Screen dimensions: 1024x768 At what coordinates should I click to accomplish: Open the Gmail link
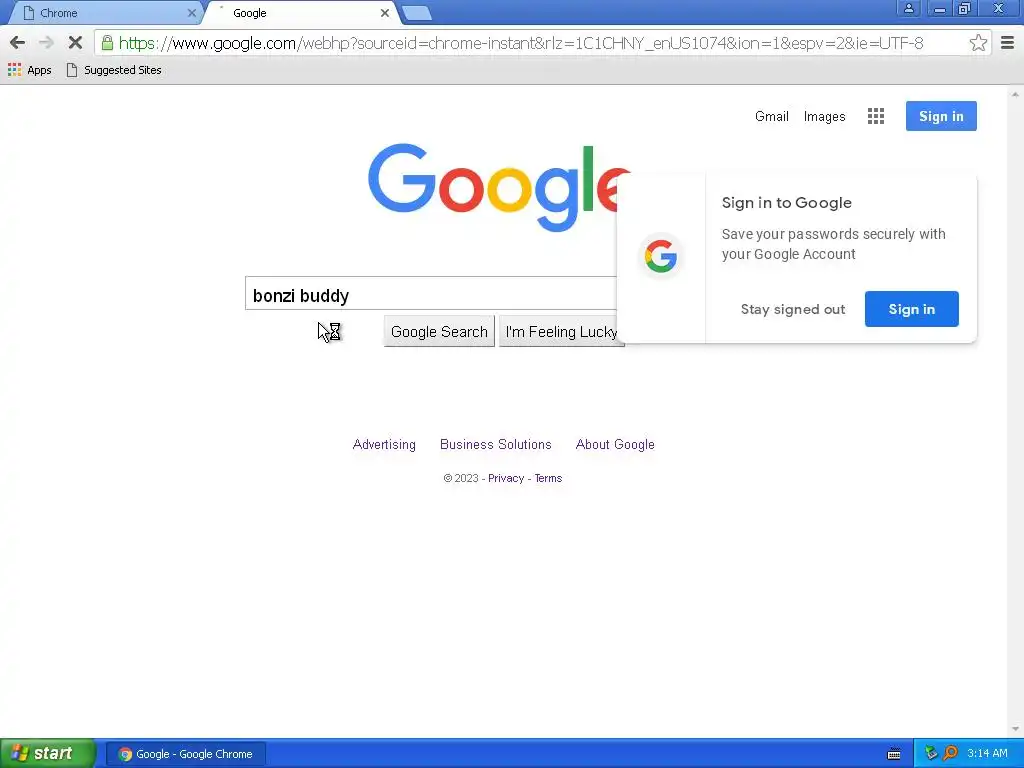coord(771,116)
